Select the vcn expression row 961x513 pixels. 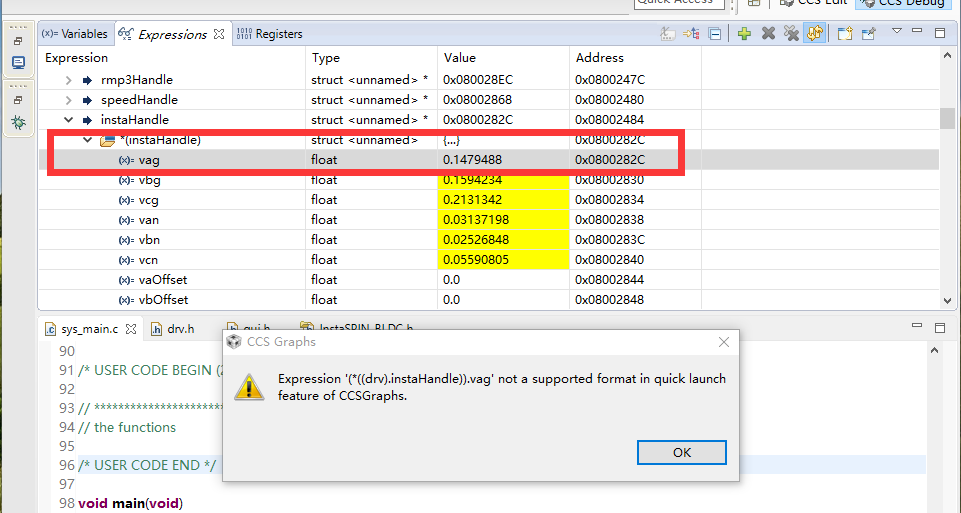click(x=488, y=260)
